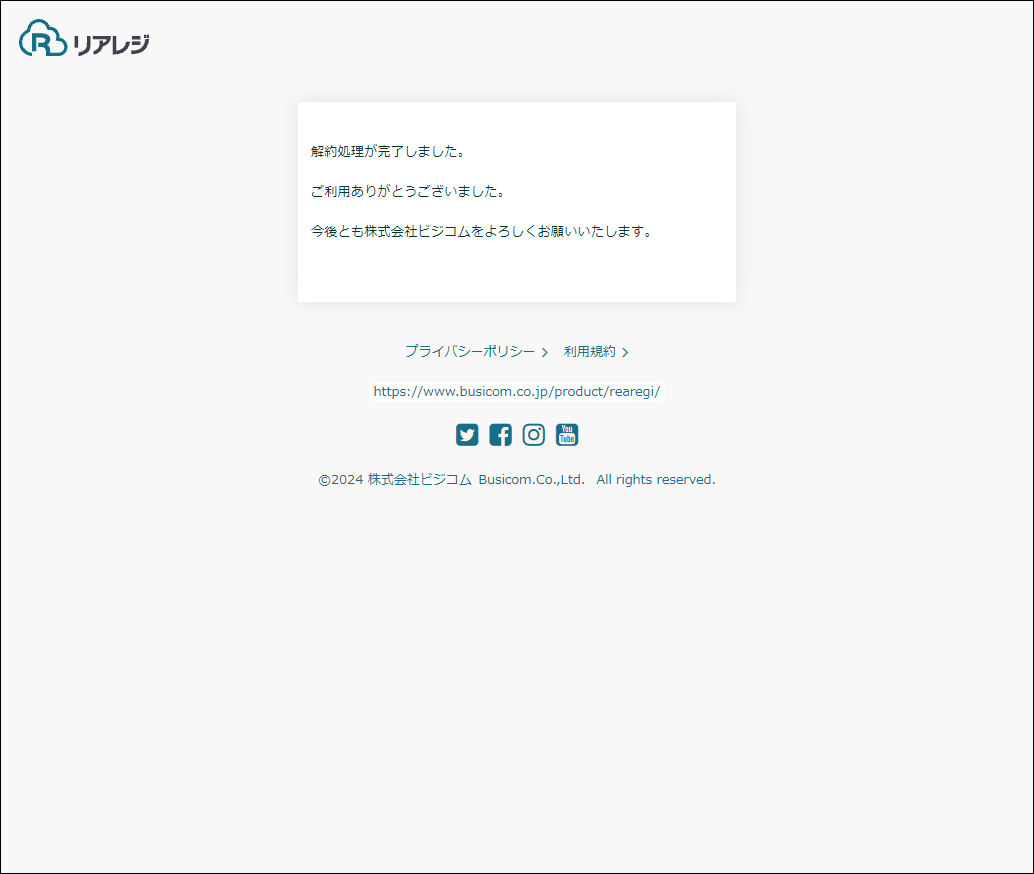Click the 今後とも株式会社ビジコム message line
The width and height of the screenshot is (1034, 874).
click(x=481, y=232)
